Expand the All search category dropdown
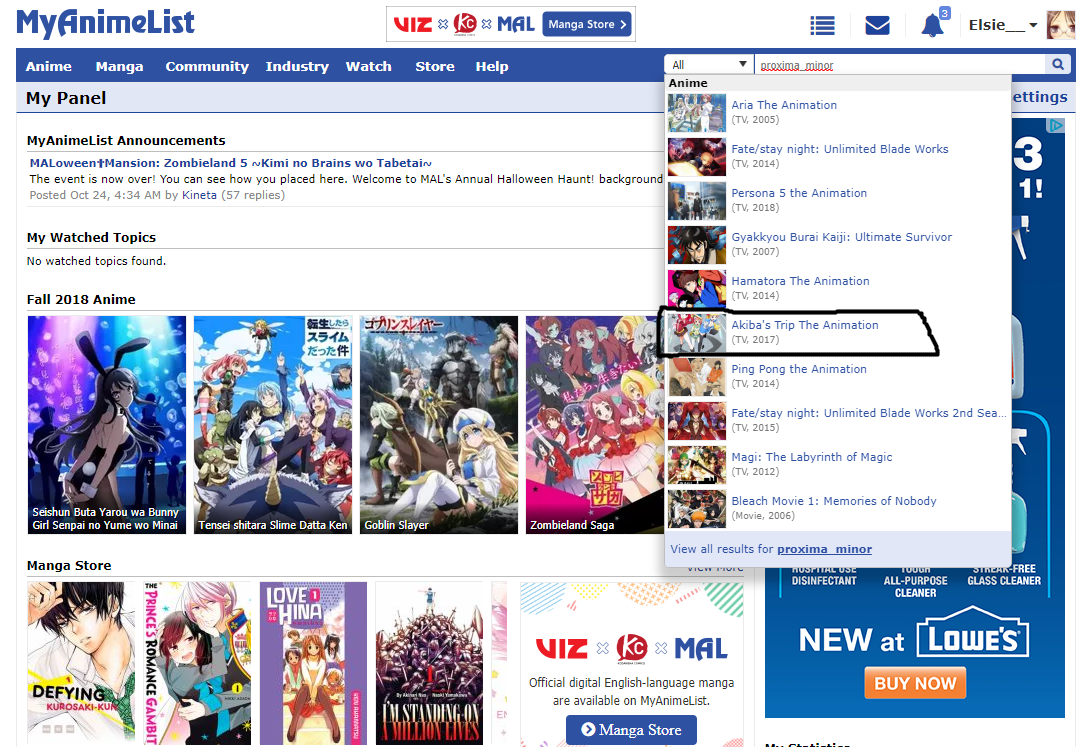The width and height of the screenshot is (1088, 747). (708, 65)
